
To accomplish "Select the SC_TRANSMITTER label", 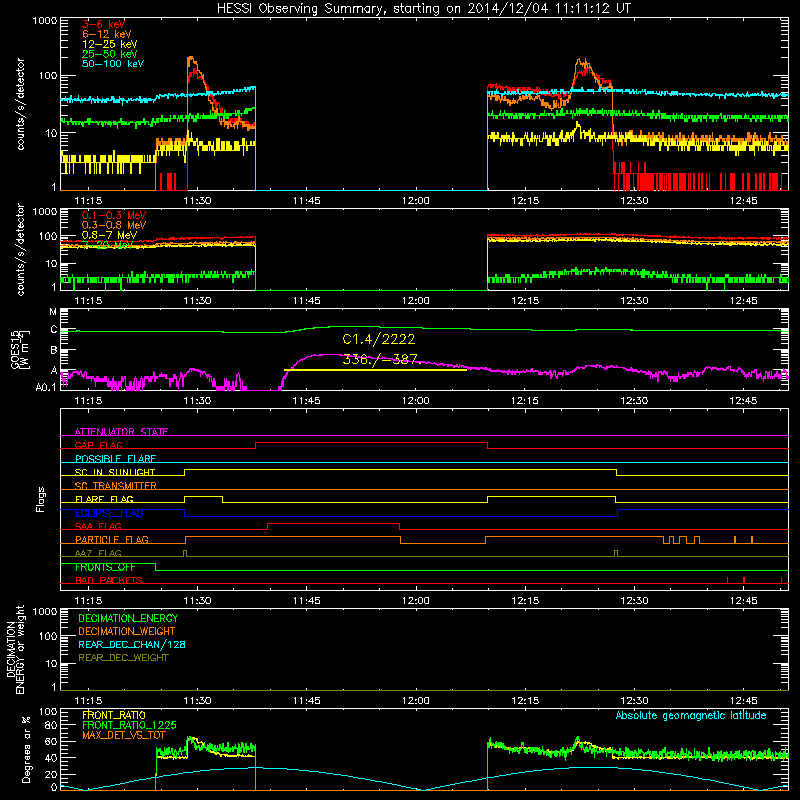I will point(116,485).
